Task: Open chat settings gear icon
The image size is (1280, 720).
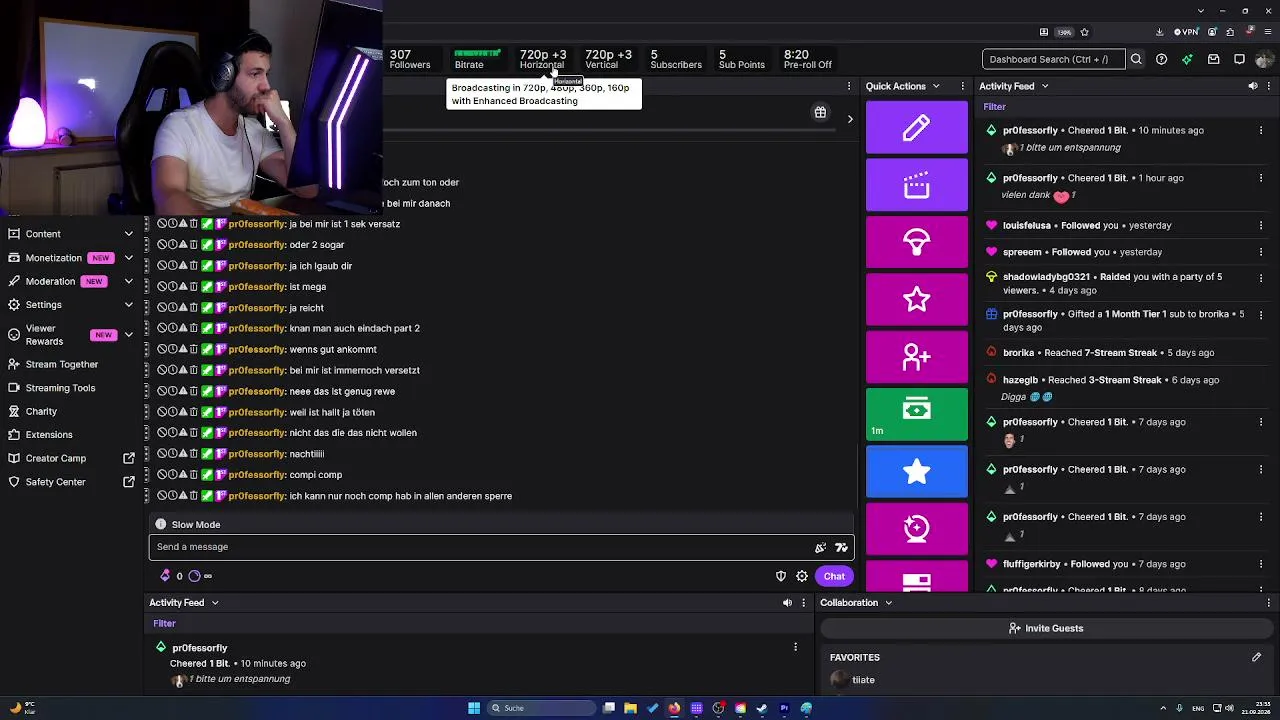Action: coord(802,576)
